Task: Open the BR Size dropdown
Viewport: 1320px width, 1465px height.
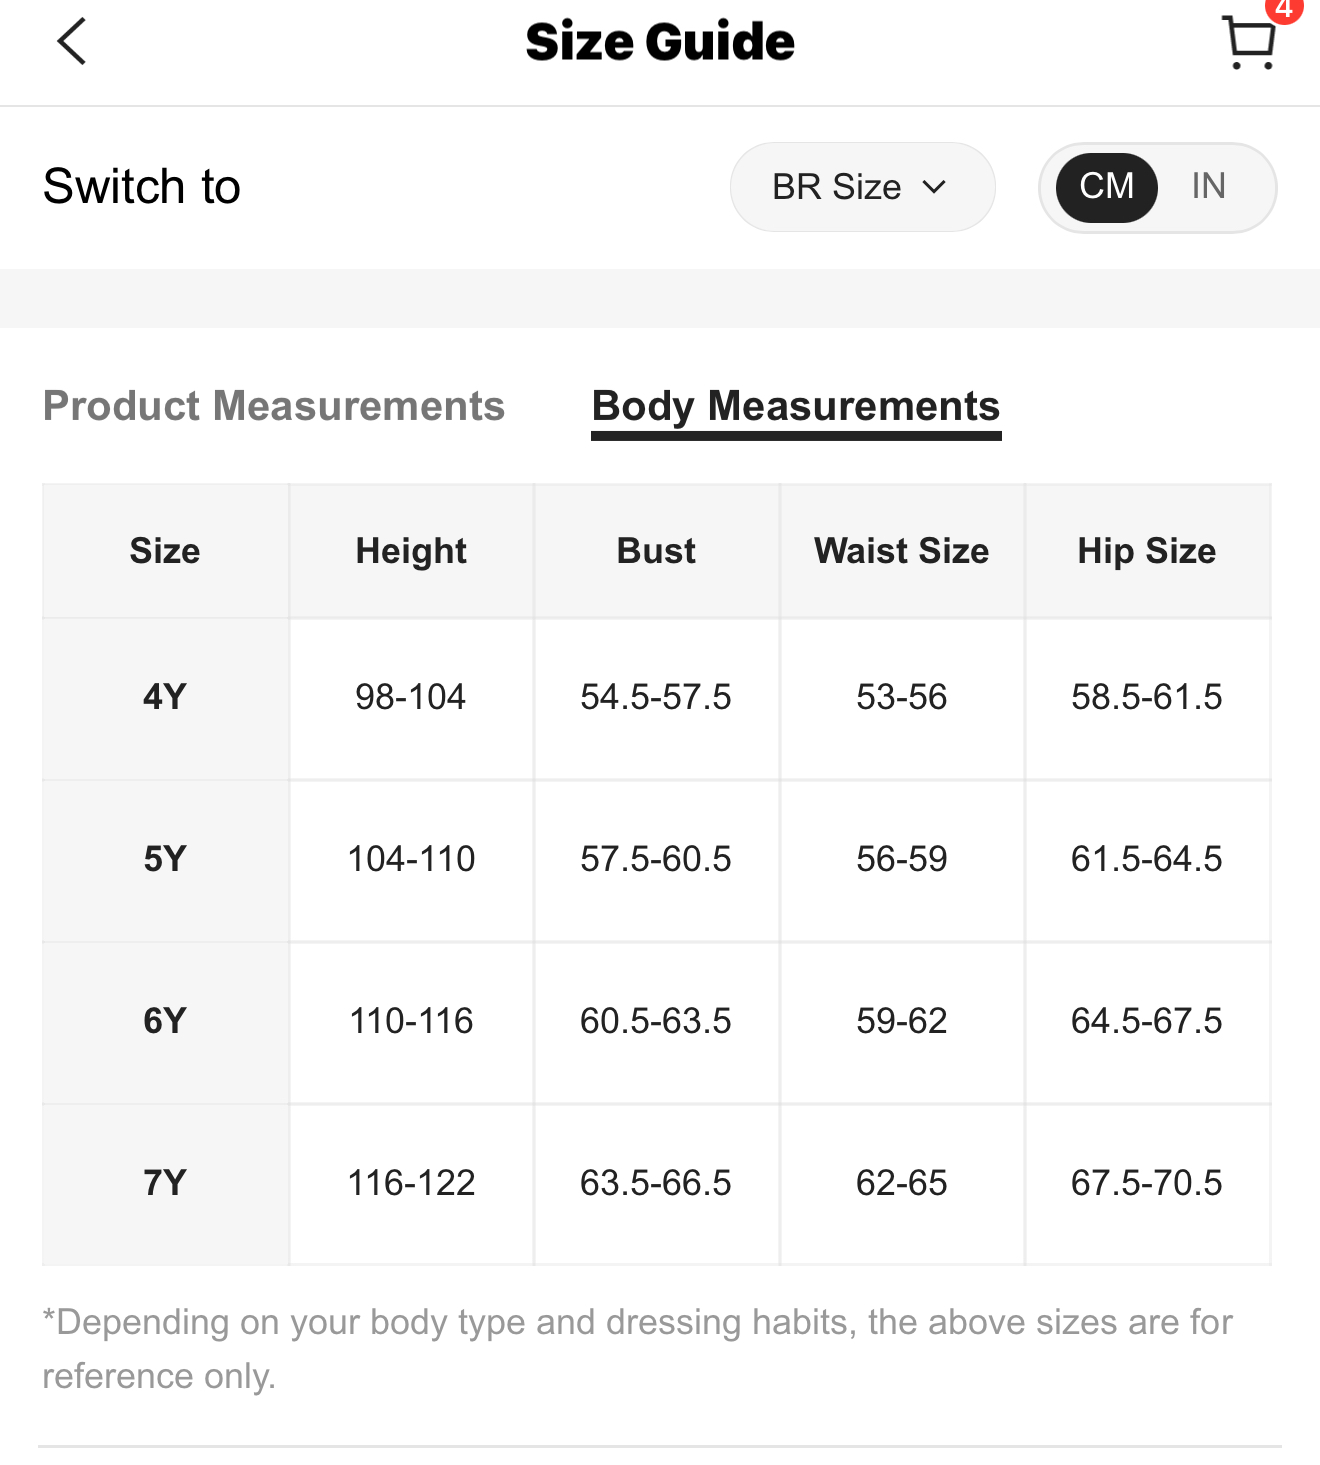Action: (x=862, y=187)
